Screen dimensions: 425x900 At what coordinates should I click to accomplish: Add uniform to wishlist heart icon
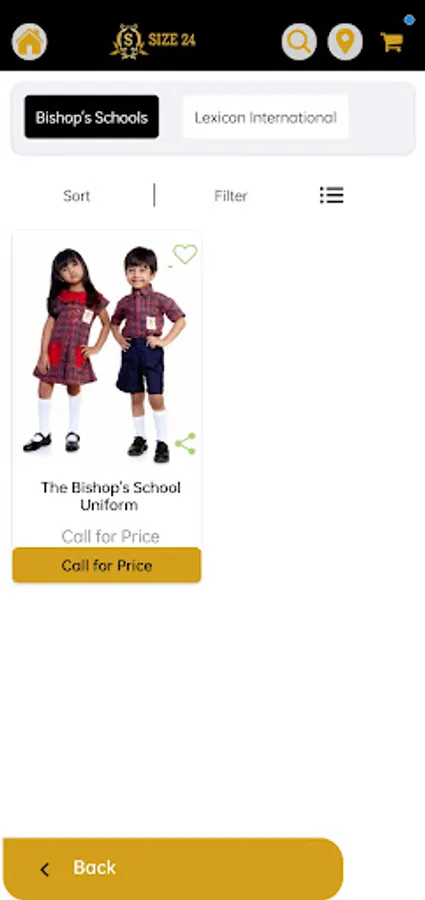(185, 254)
